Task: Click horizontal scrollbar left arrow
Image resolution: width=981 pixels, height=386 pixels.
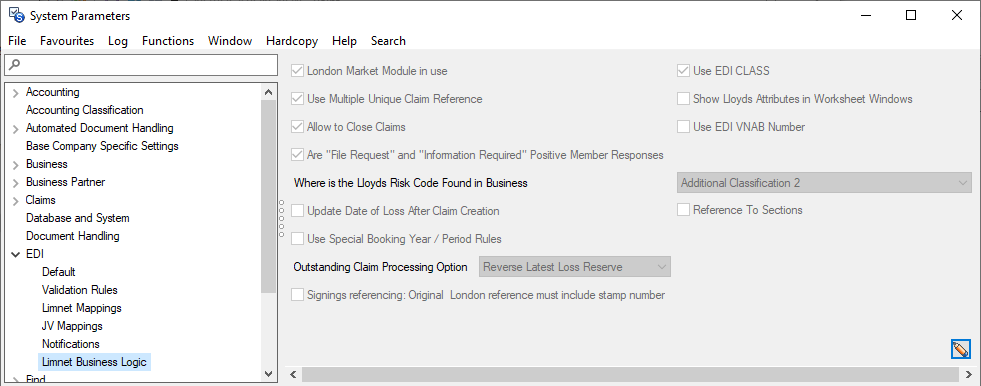Action: (x=293, y=374)
